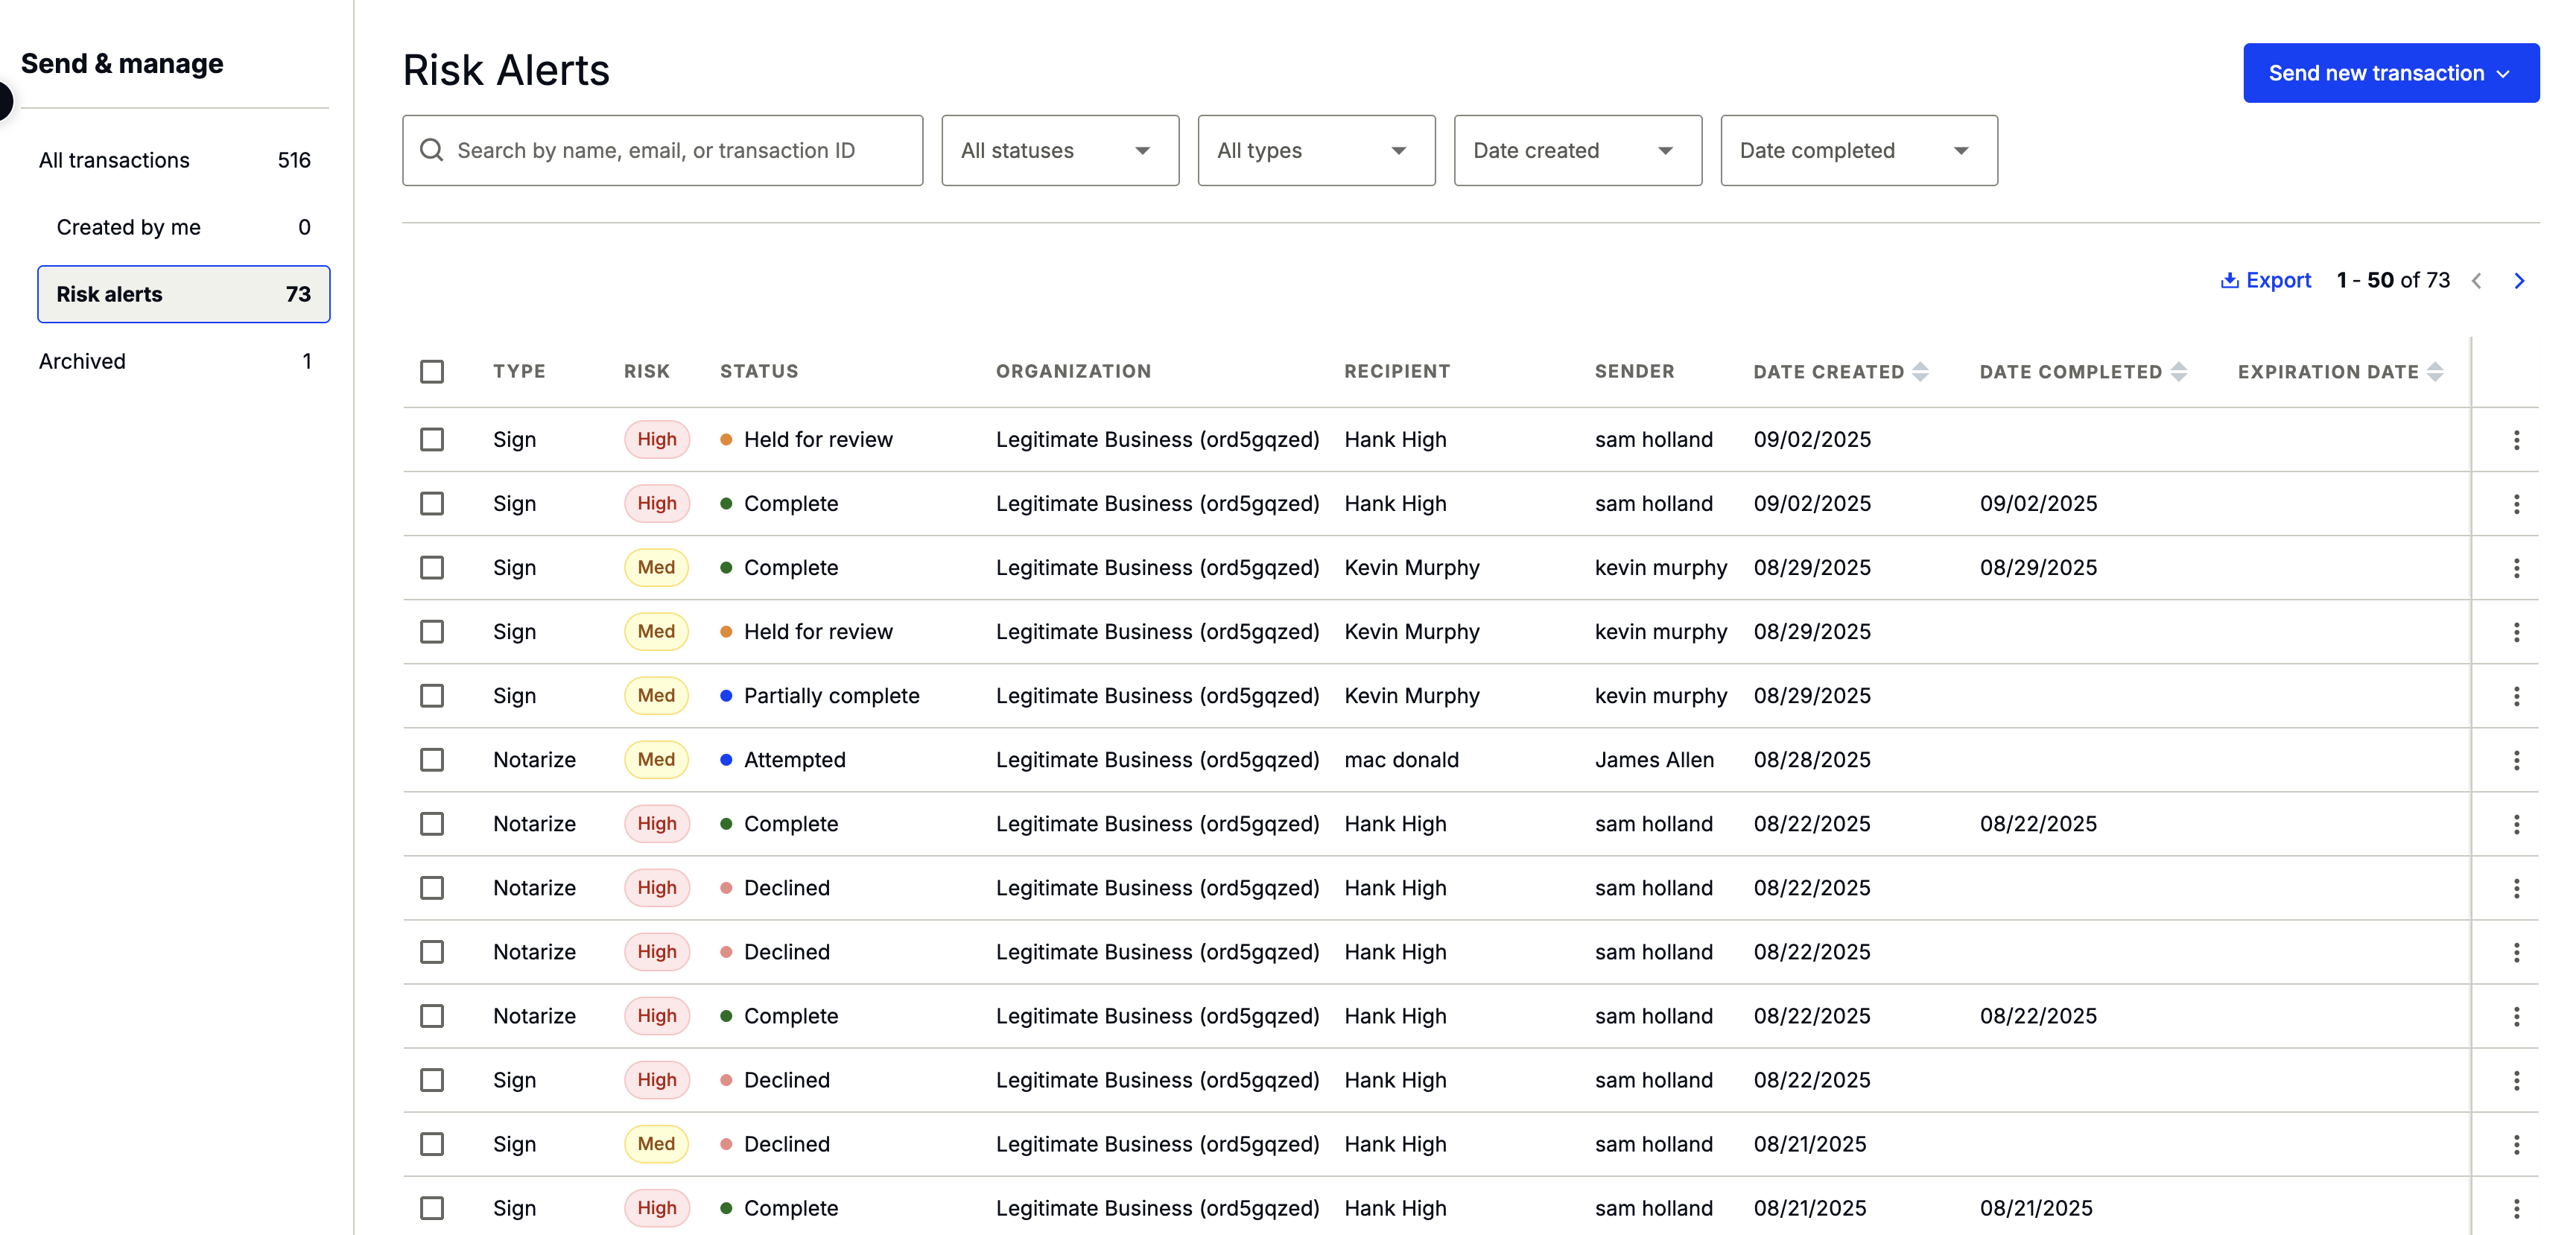This screenshot has height=1235, width=2576.
Task: Check the Kevin Murphy Med Complete row
Action: tap(432, 568)
